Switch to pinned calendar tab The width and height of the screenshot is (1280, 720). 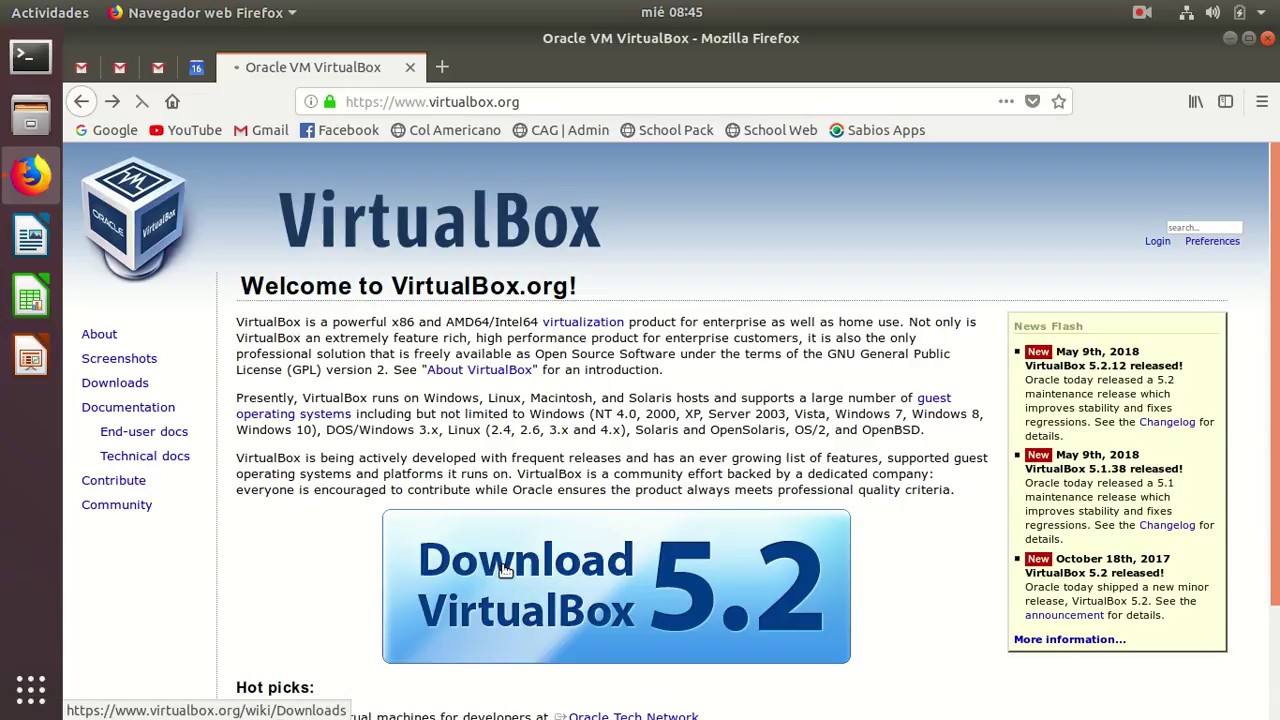click(x=196, y=67)
